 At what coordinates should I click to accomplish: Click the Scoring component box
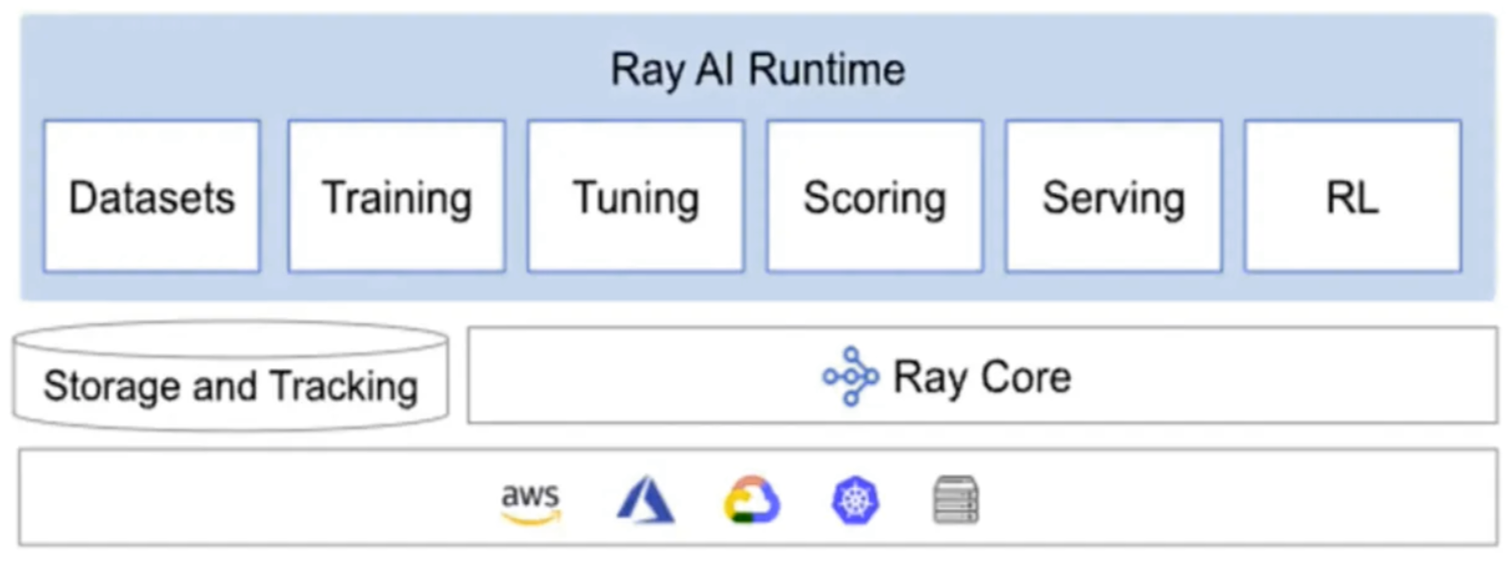(874, 196)
